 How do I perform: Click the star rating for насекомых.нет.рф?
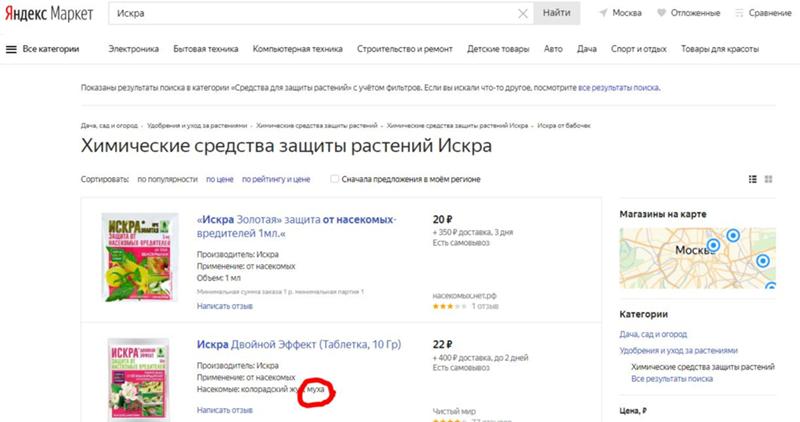449,306
